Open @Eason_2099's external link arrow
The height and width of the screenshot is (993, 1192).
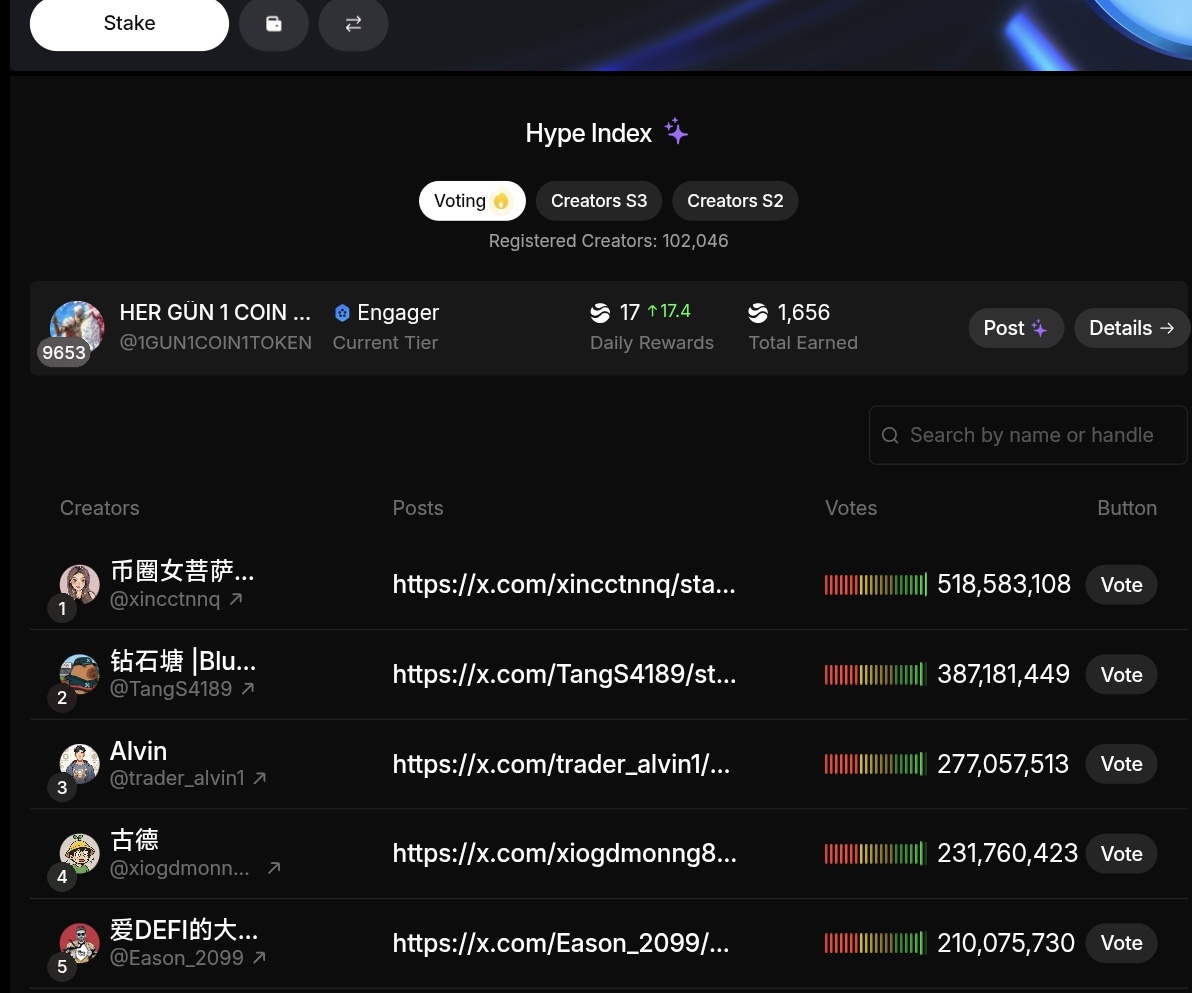pyautogui.click(x=259, y=957)
